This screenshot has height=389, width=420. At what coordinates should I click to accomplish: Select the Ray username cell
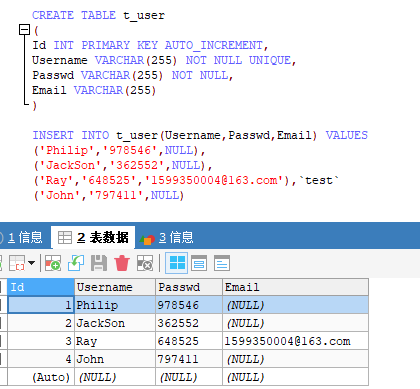[115, 341]
